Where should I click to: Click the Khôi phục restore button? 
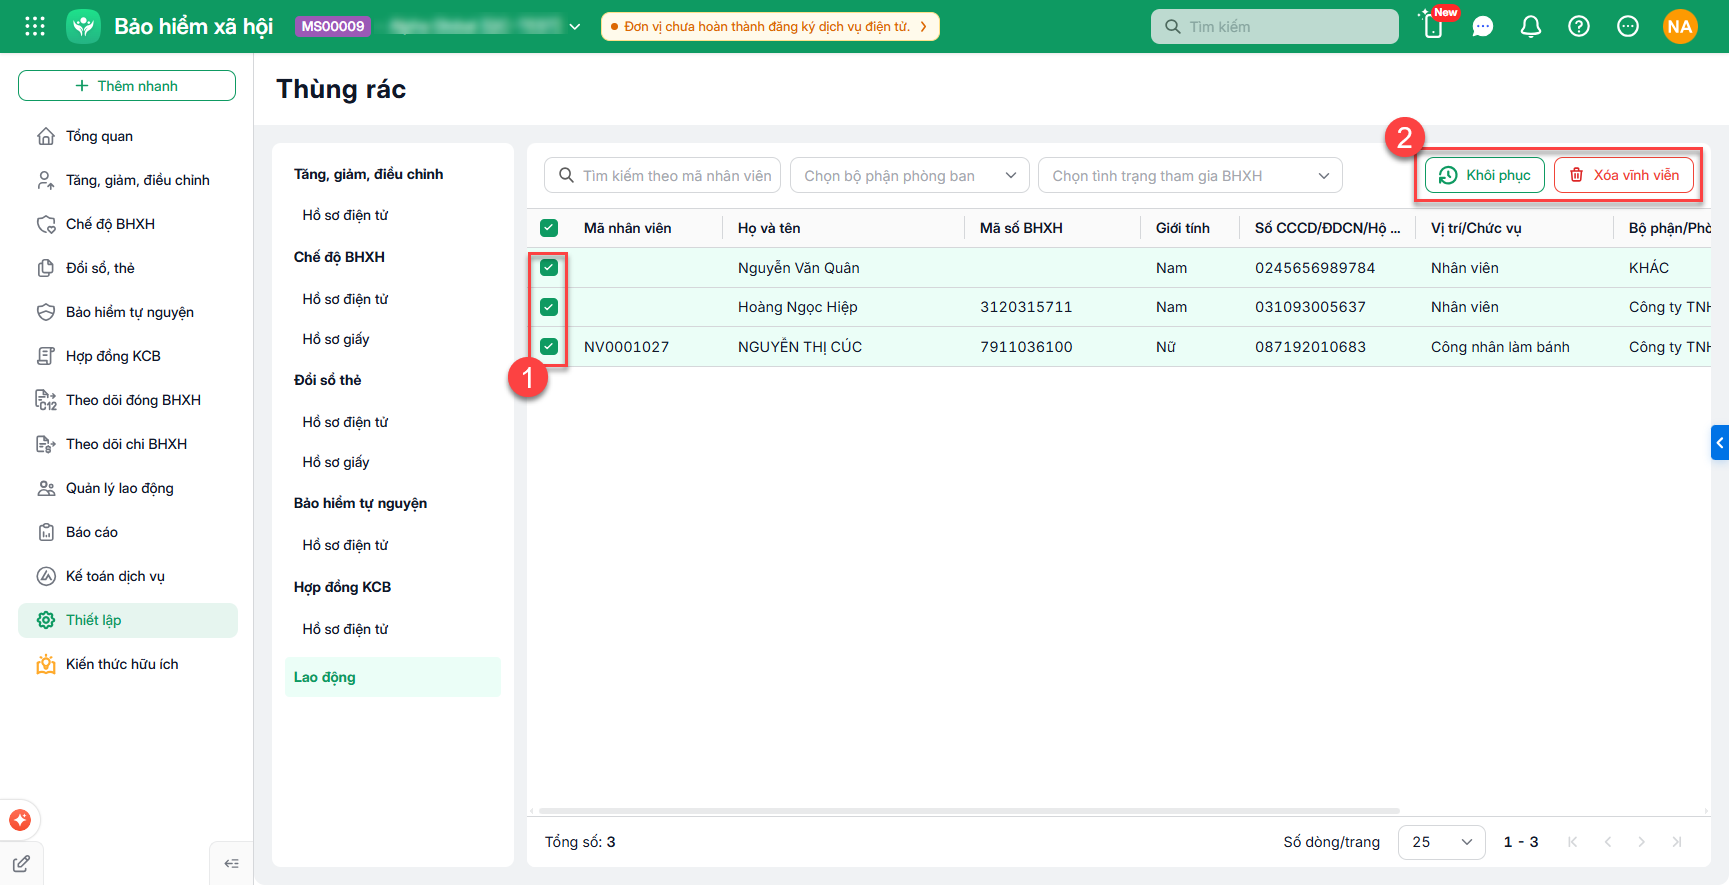pyautogui.click(x=1485, y=175)
